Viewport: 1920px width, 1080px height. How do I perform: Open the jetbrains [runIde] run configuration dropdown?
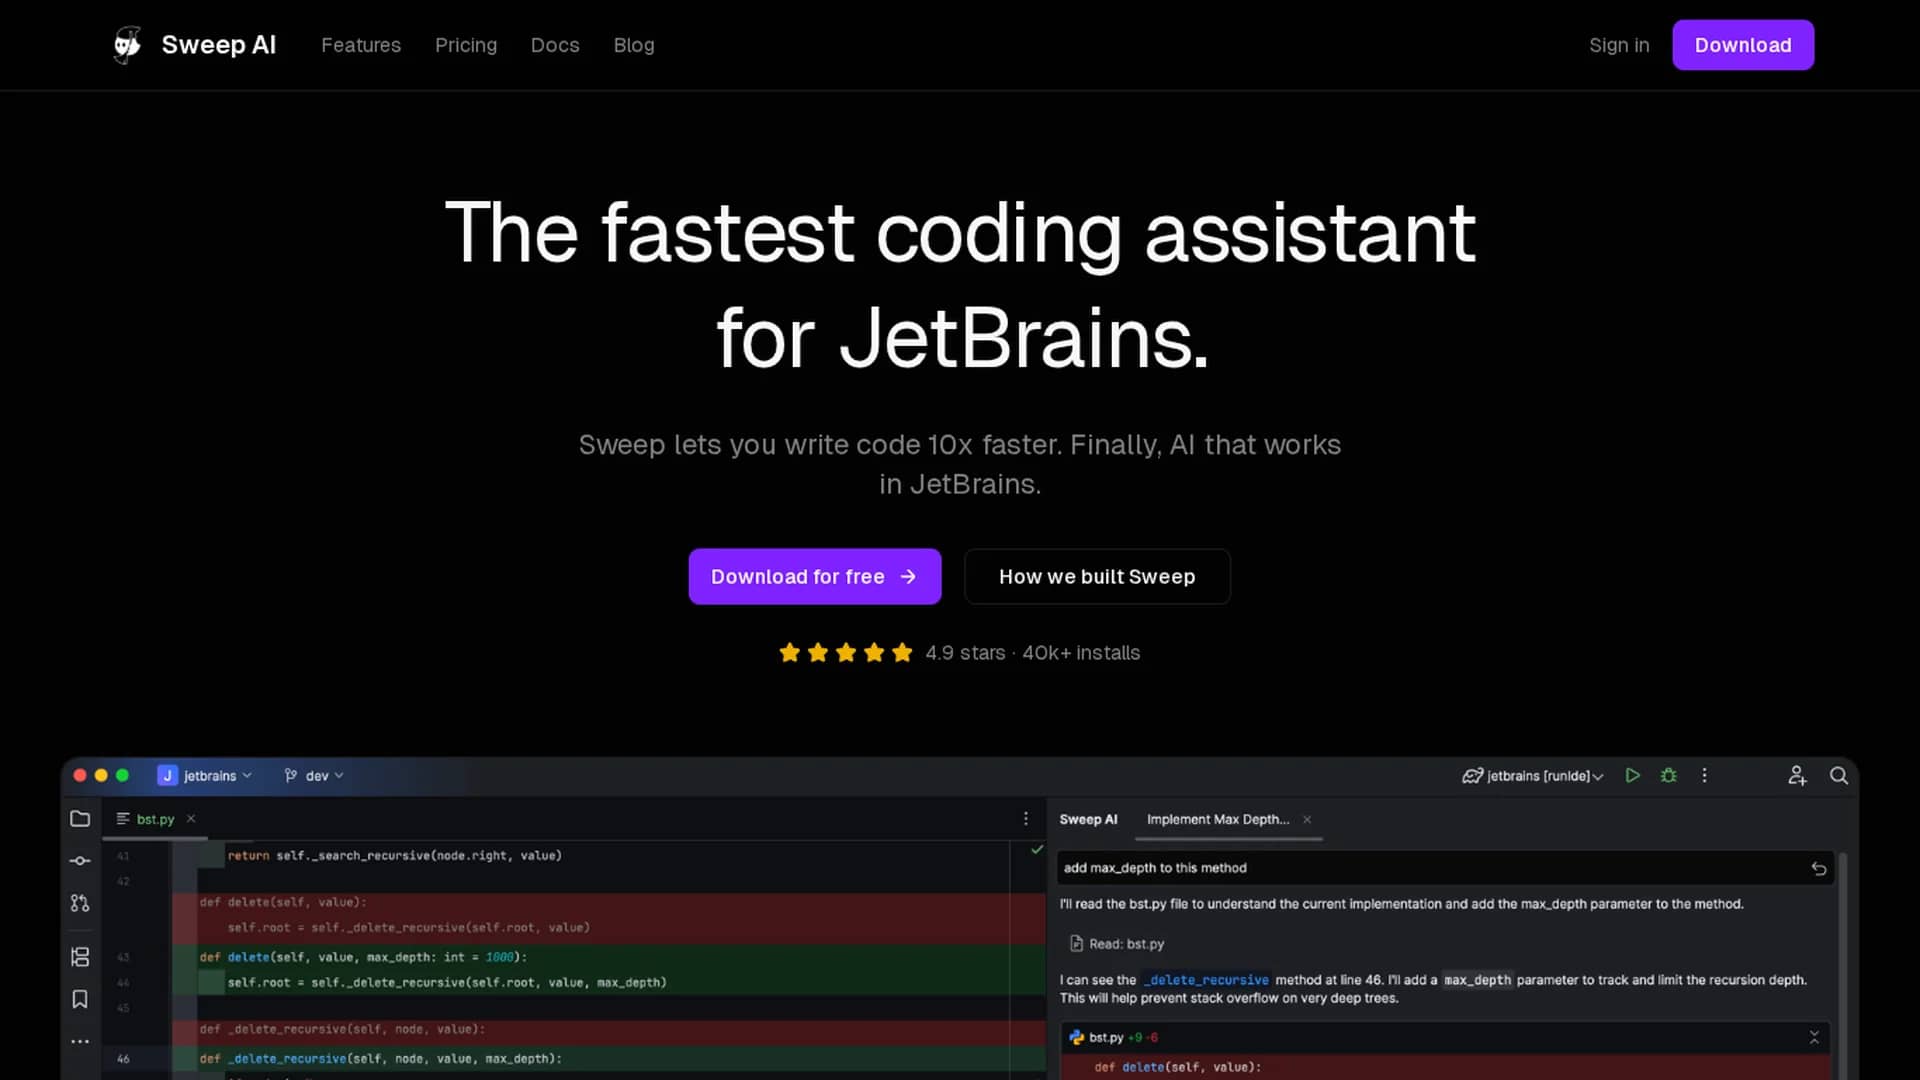1533,776
